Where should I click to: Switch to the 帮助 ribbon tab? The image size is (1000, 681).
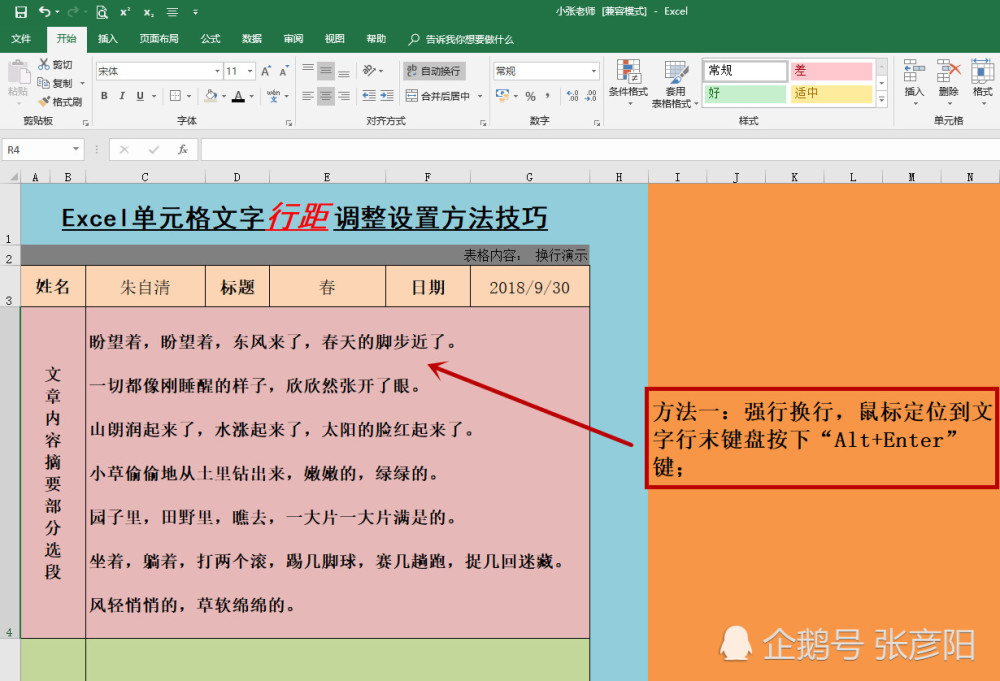[x=376, y=39]
